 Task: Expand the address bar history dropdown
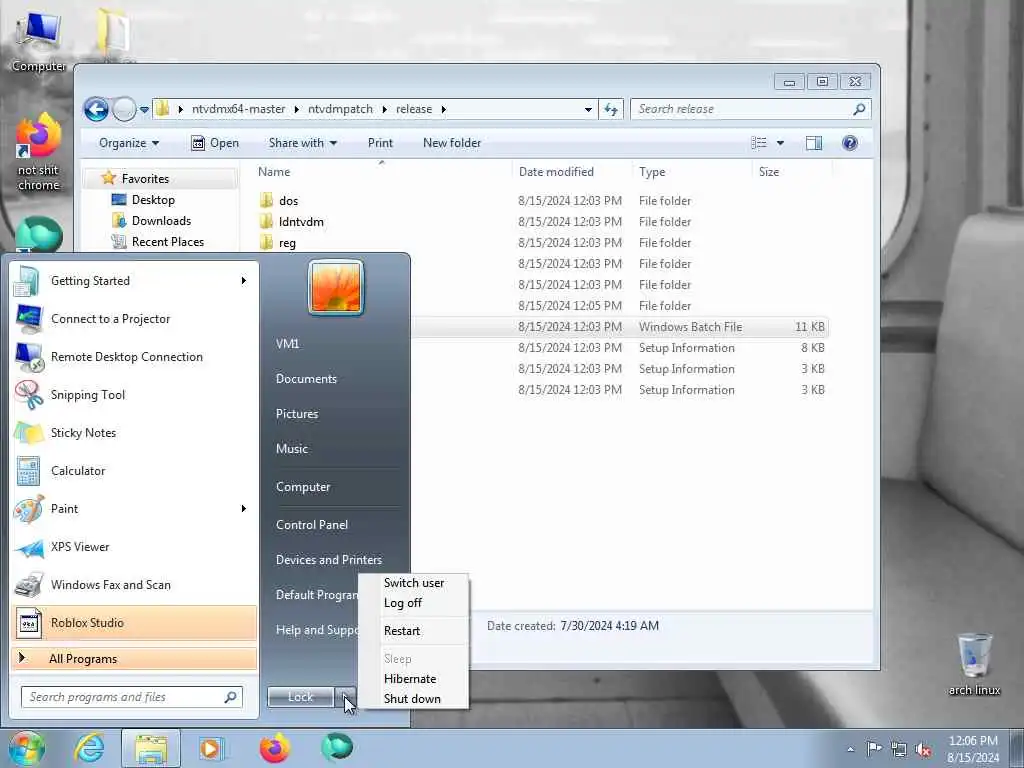588,109
